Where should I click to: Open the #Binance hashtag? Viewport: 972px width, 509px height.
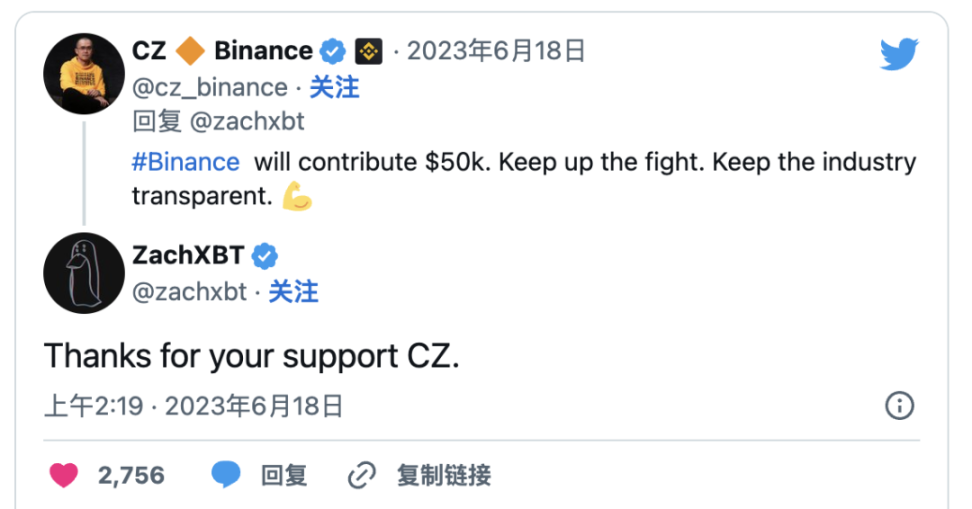click(x=186, y=162)
